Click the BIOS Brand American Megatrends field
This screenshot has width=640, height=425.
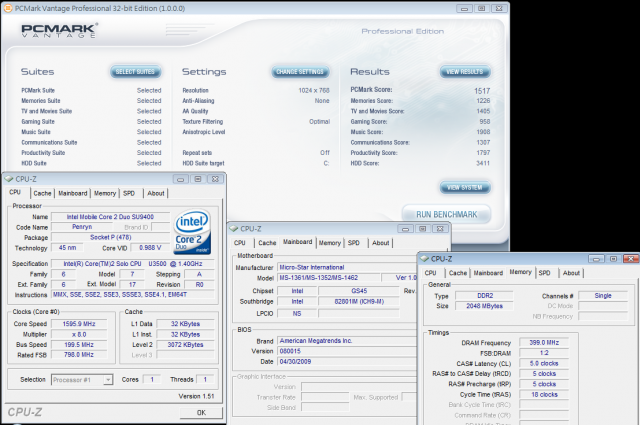point(347,340)
